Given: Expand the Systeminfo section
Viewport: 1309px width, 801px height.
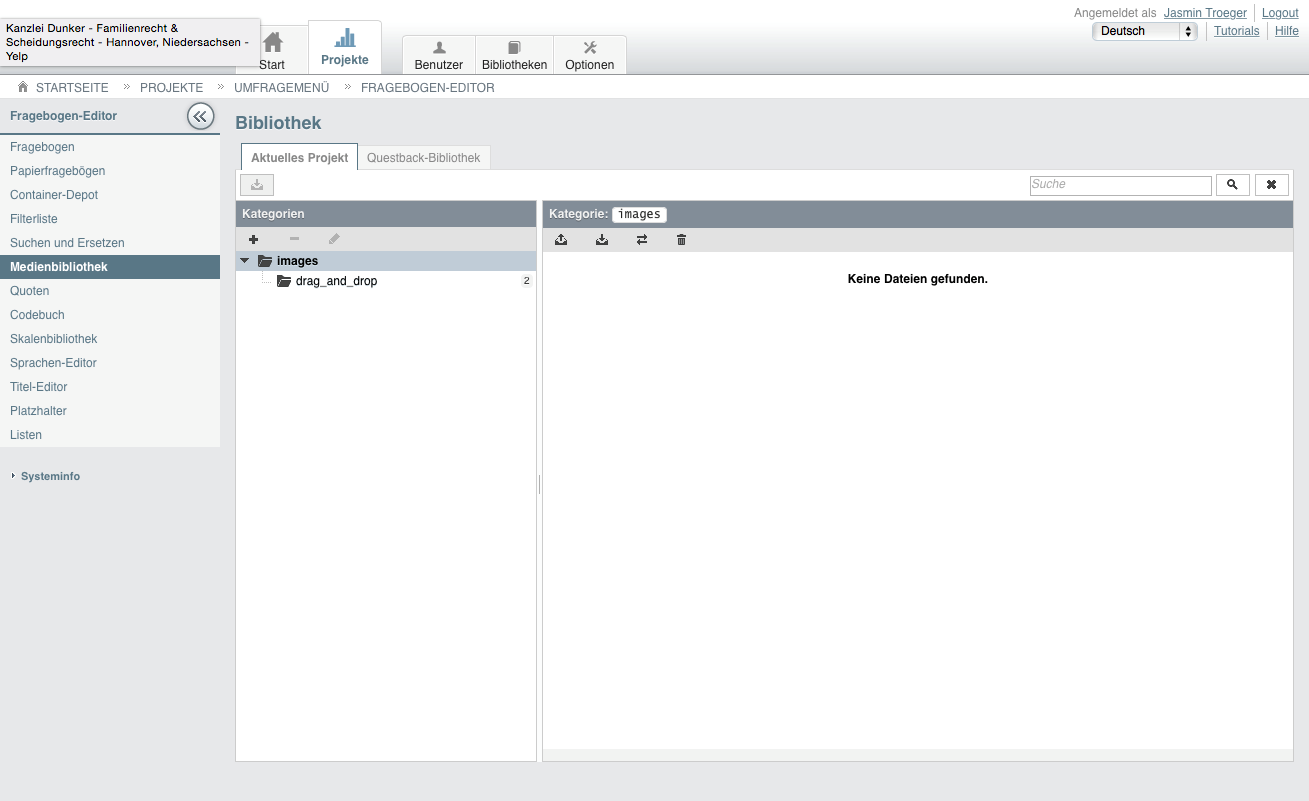Looking at the screenshot, I should pyautogui.click(x=50, y=476).
